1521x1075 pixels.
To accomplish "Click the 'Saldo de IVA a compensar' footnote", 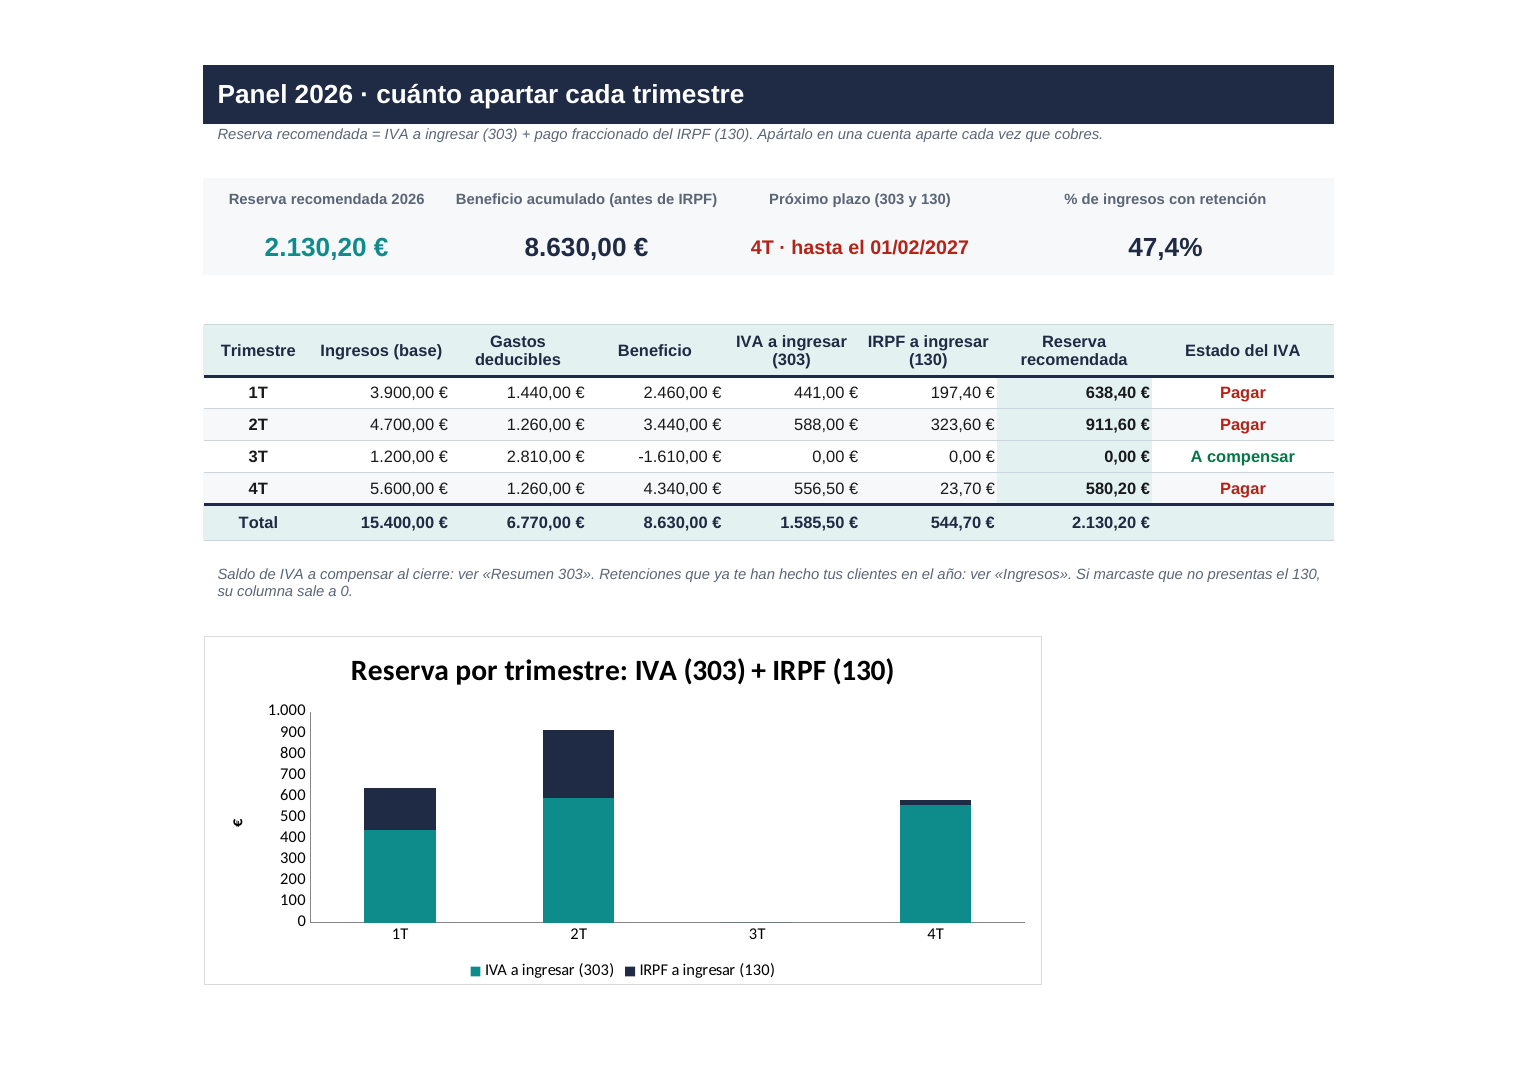I will (768, 582).
